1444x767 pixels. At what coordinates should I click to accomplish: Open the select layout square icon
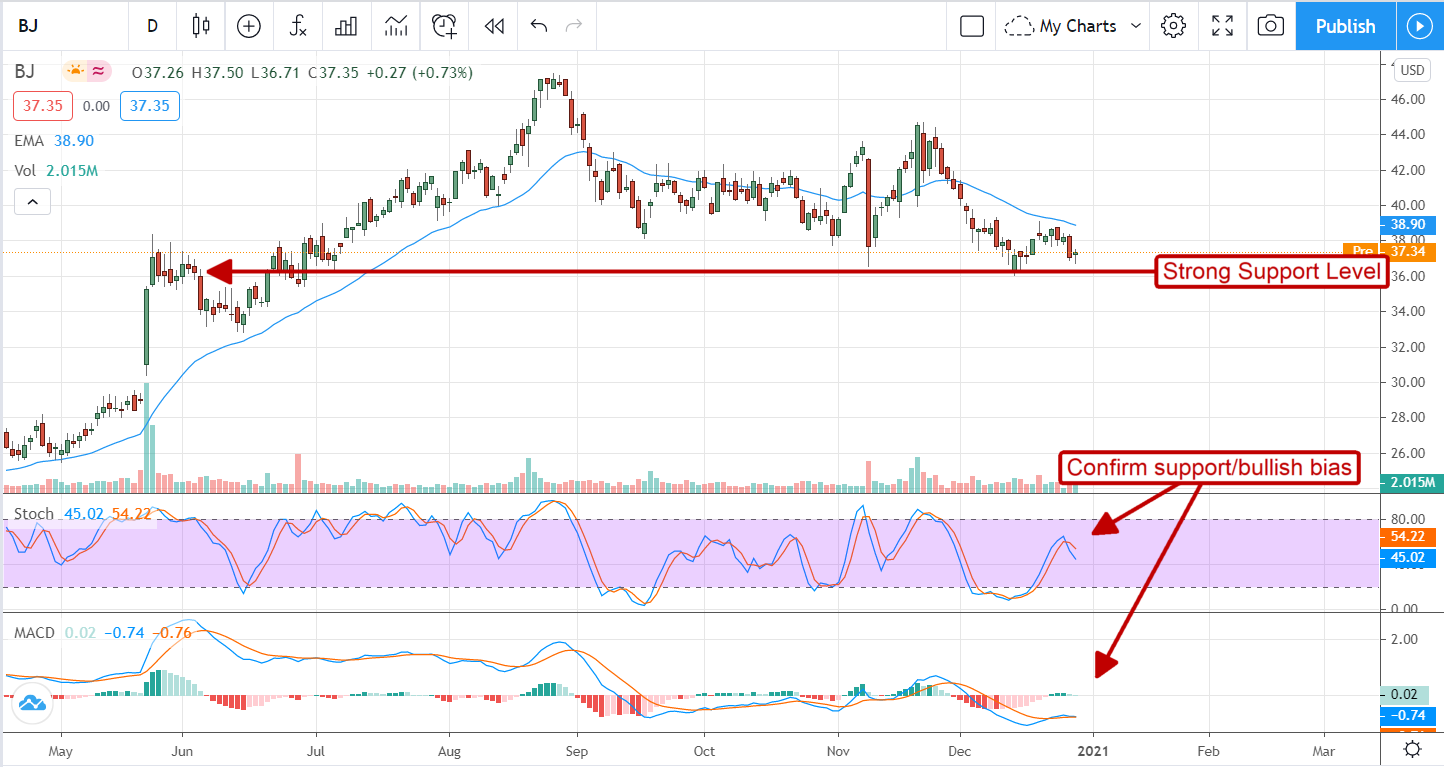tap(971, 26)
